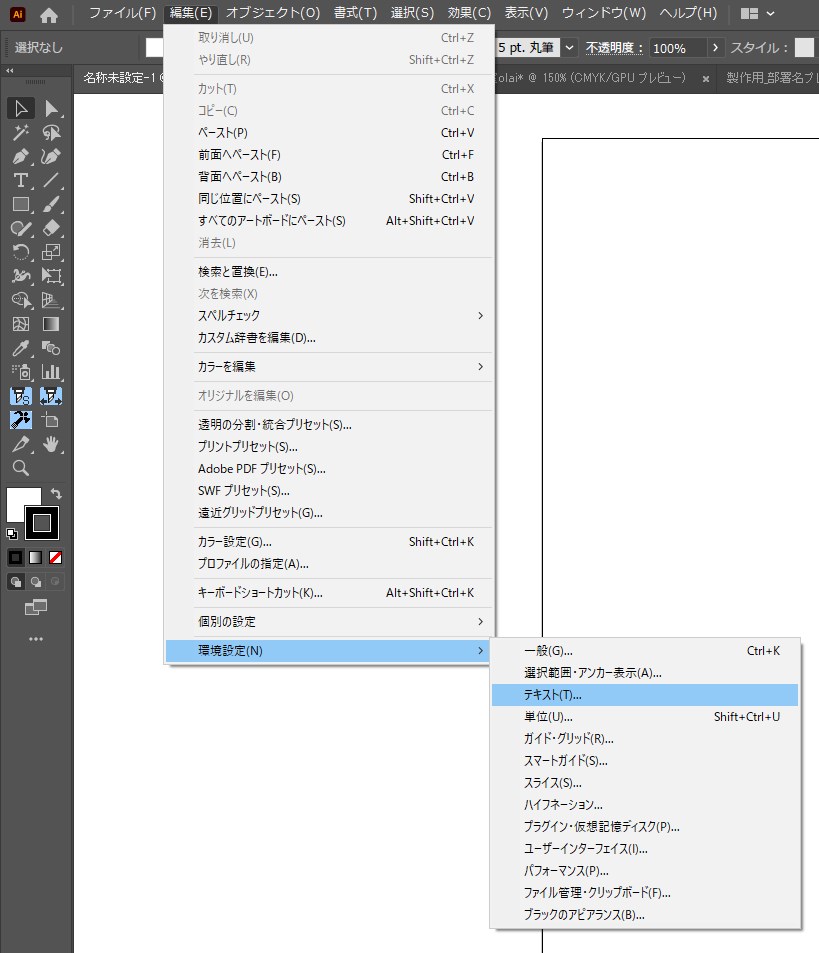Viewport: 819px width, 953px height.
Task: Select the Artboard tool
Action: click(51, 420)
